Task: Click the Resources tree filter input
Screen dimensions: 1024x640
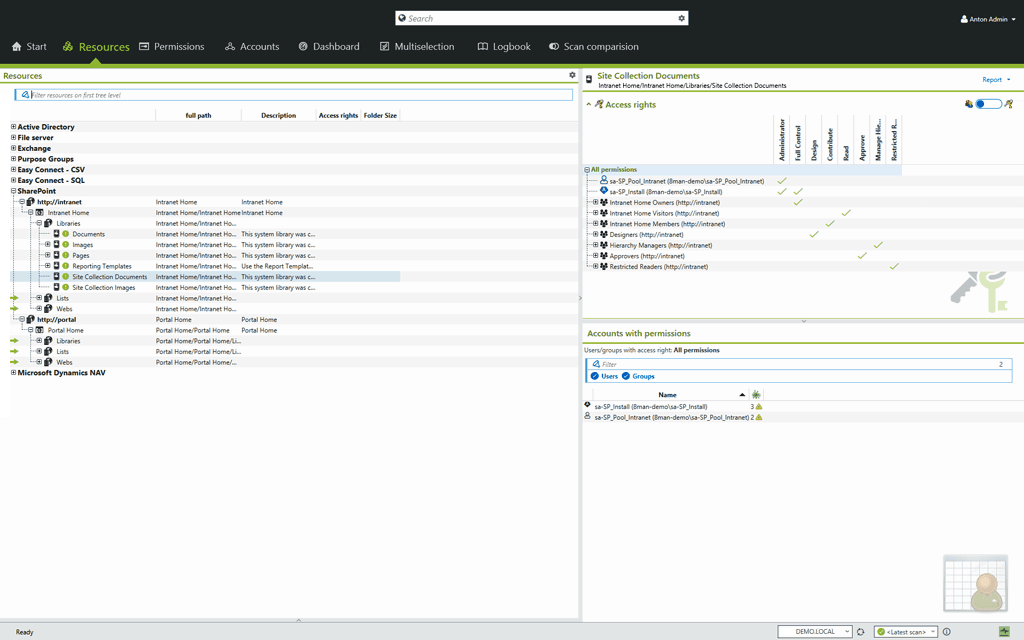Action: tap(293, 95)
